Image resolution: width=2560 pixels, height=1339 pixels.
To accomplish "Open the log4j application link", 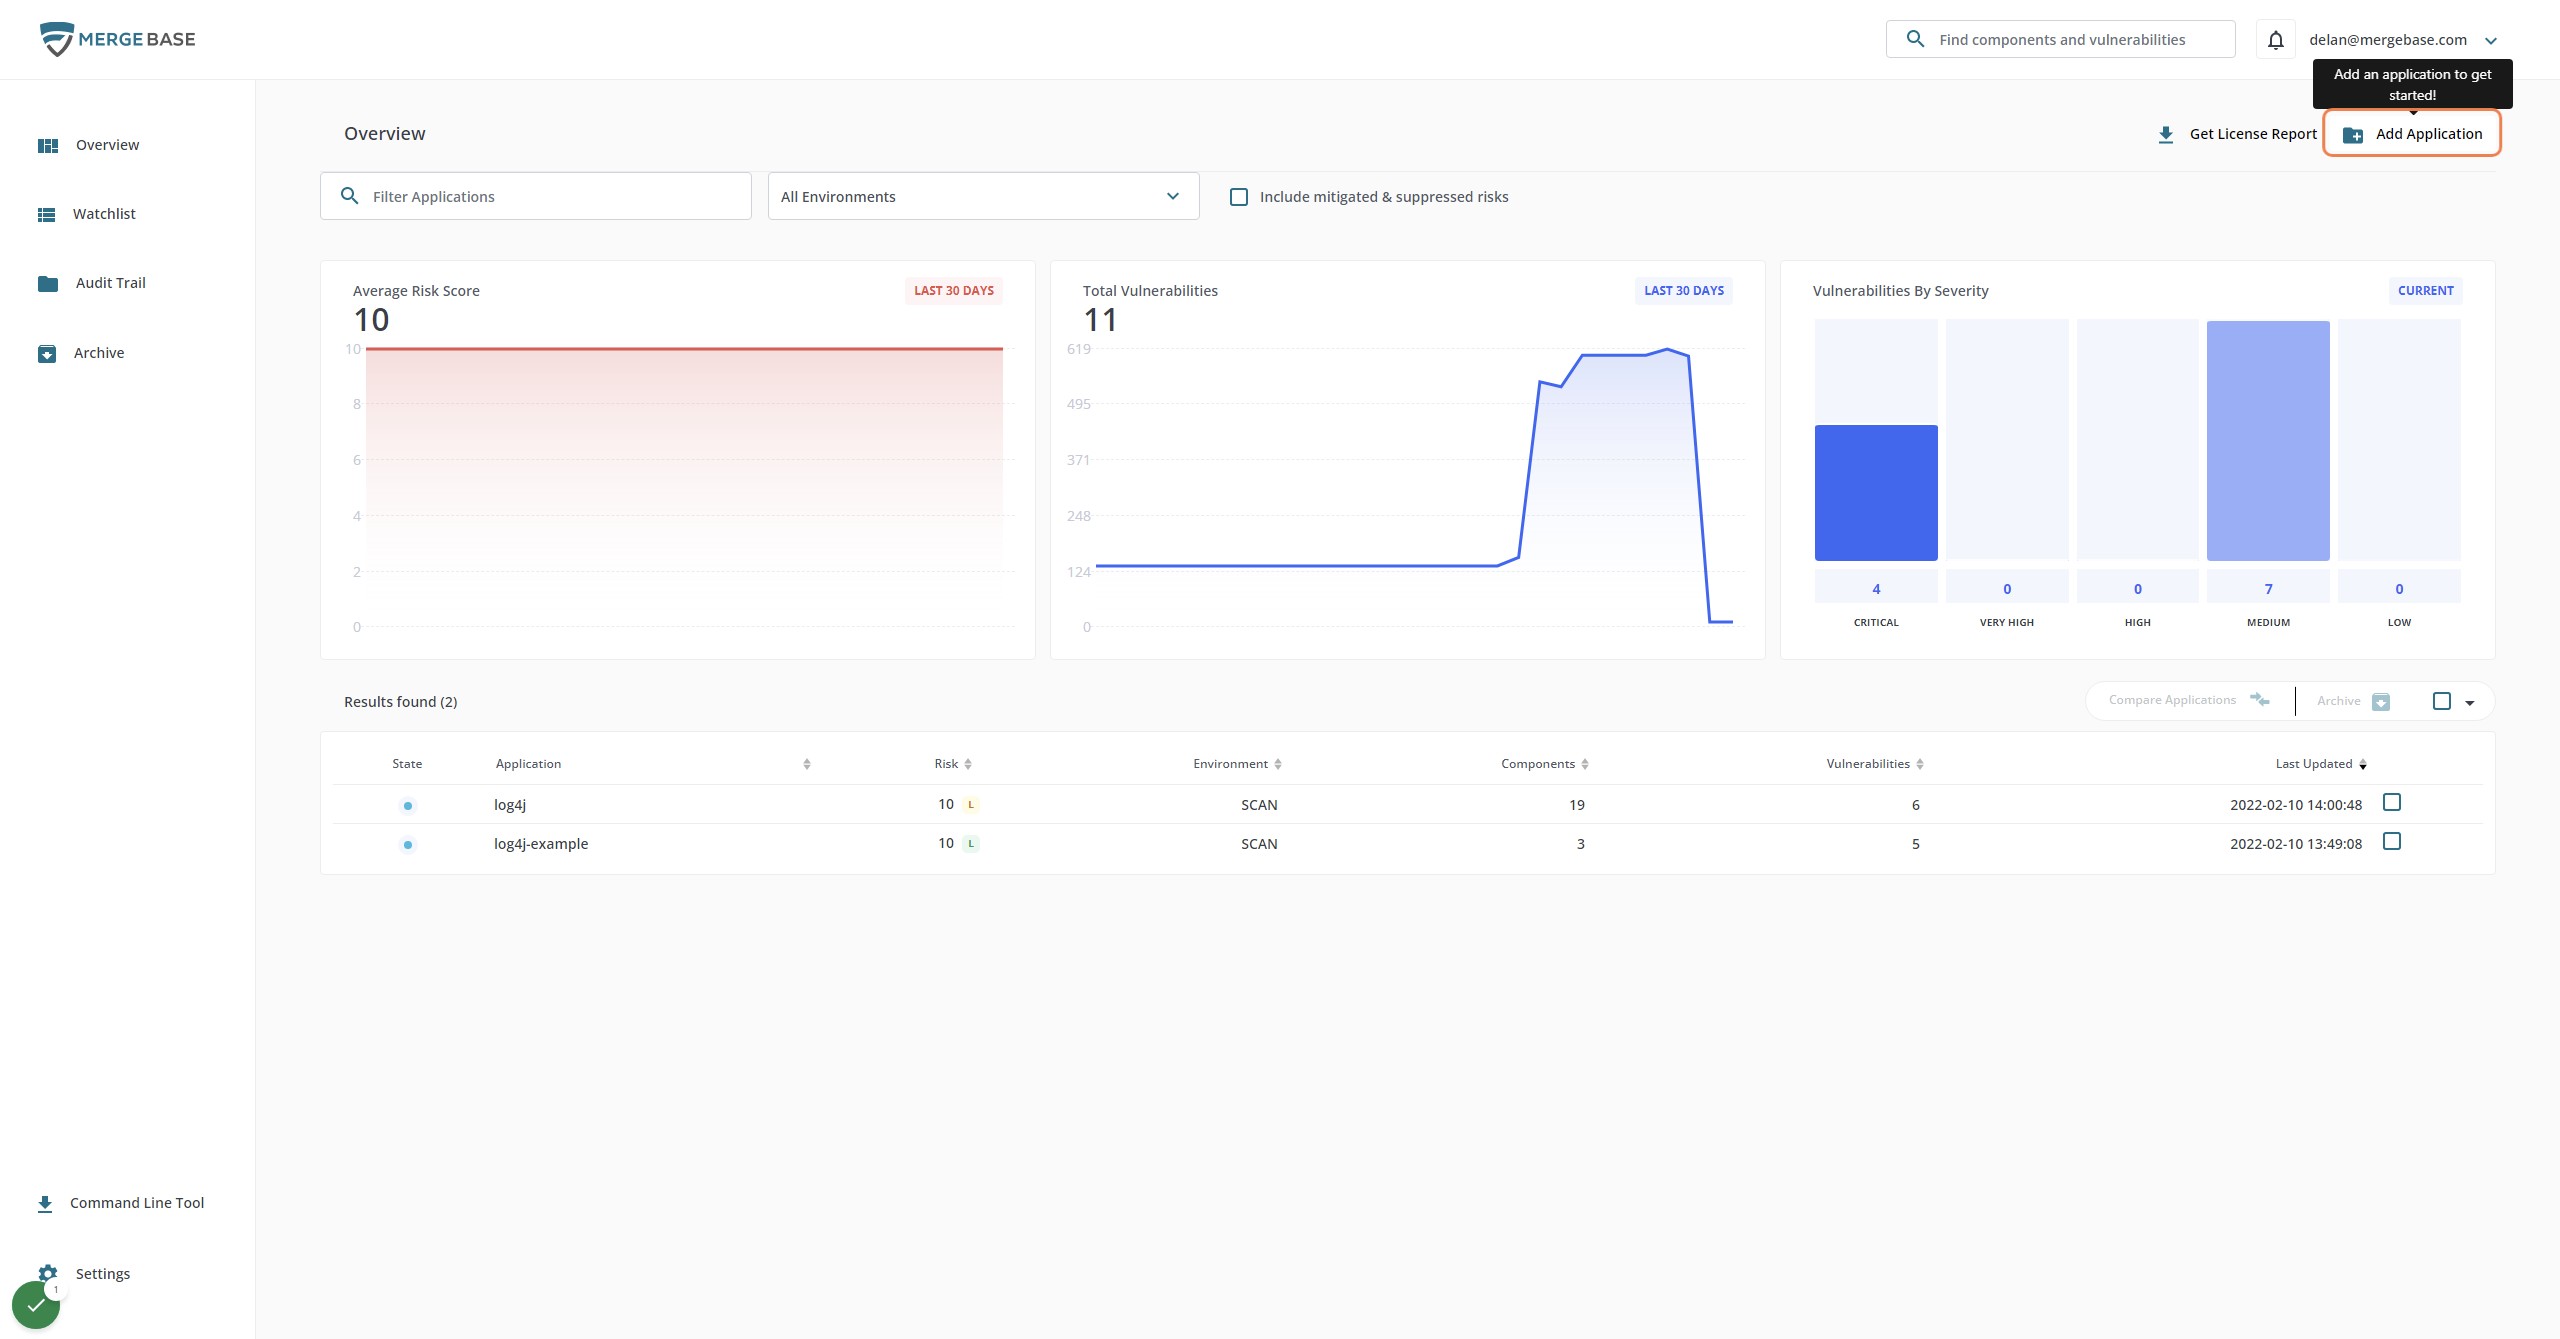I will [510, 805].
